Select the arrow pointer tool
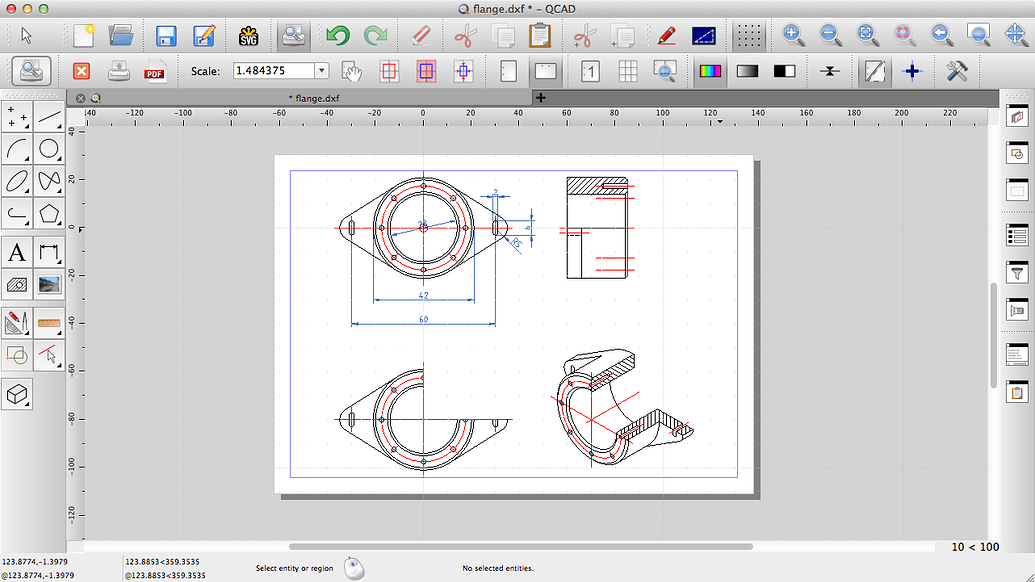Screen dimensions: 1035x582 pos(26,35)
